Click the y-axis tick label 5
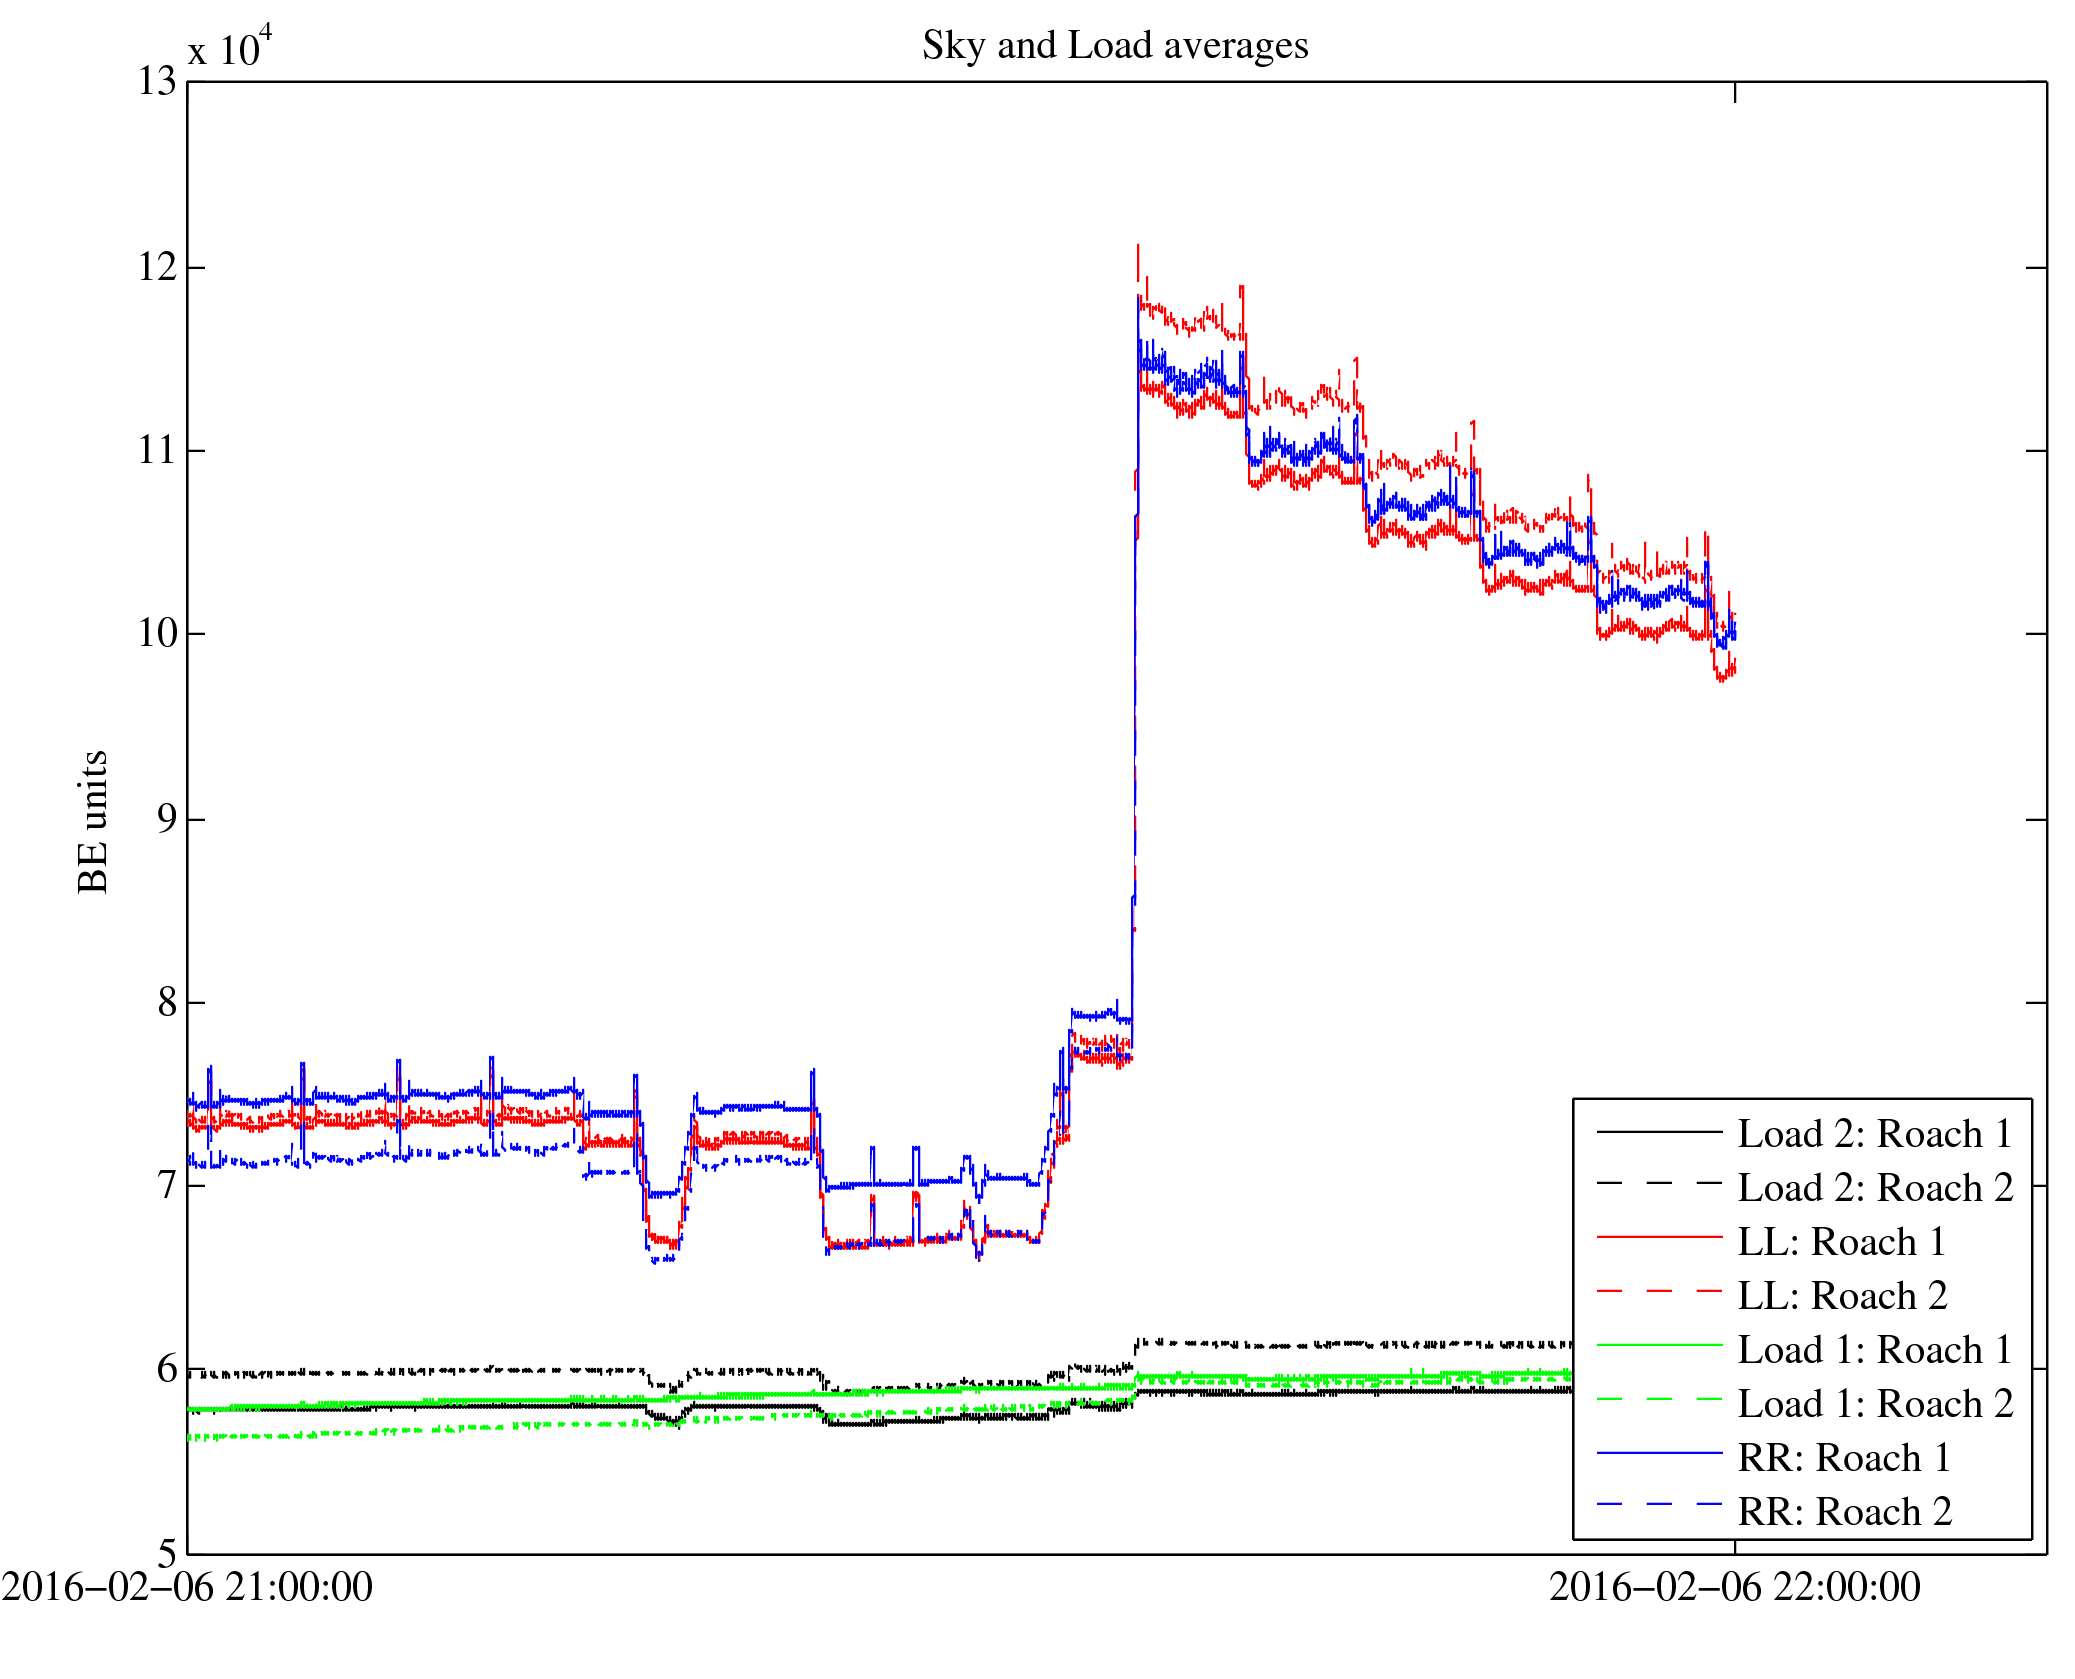 tap(167, 1554)
